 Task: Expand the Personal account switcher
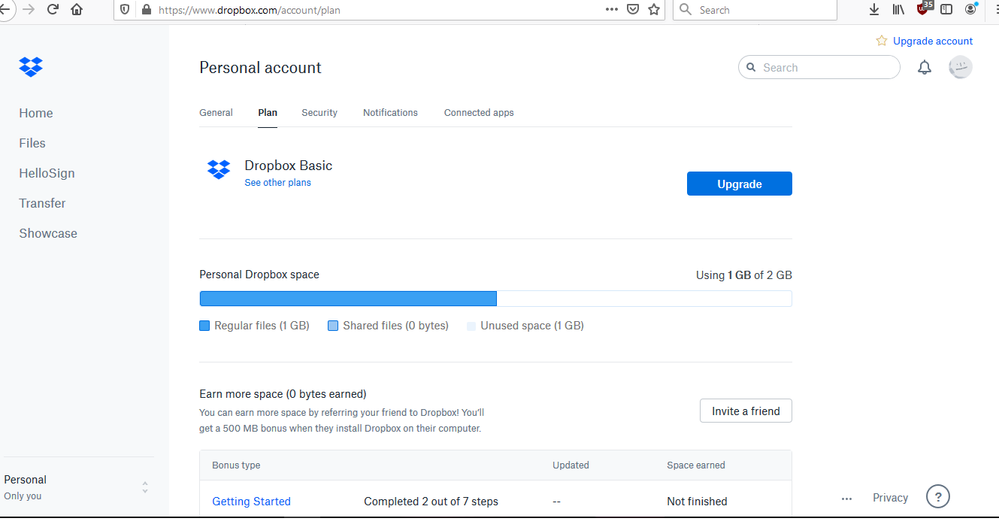(145, 488)
